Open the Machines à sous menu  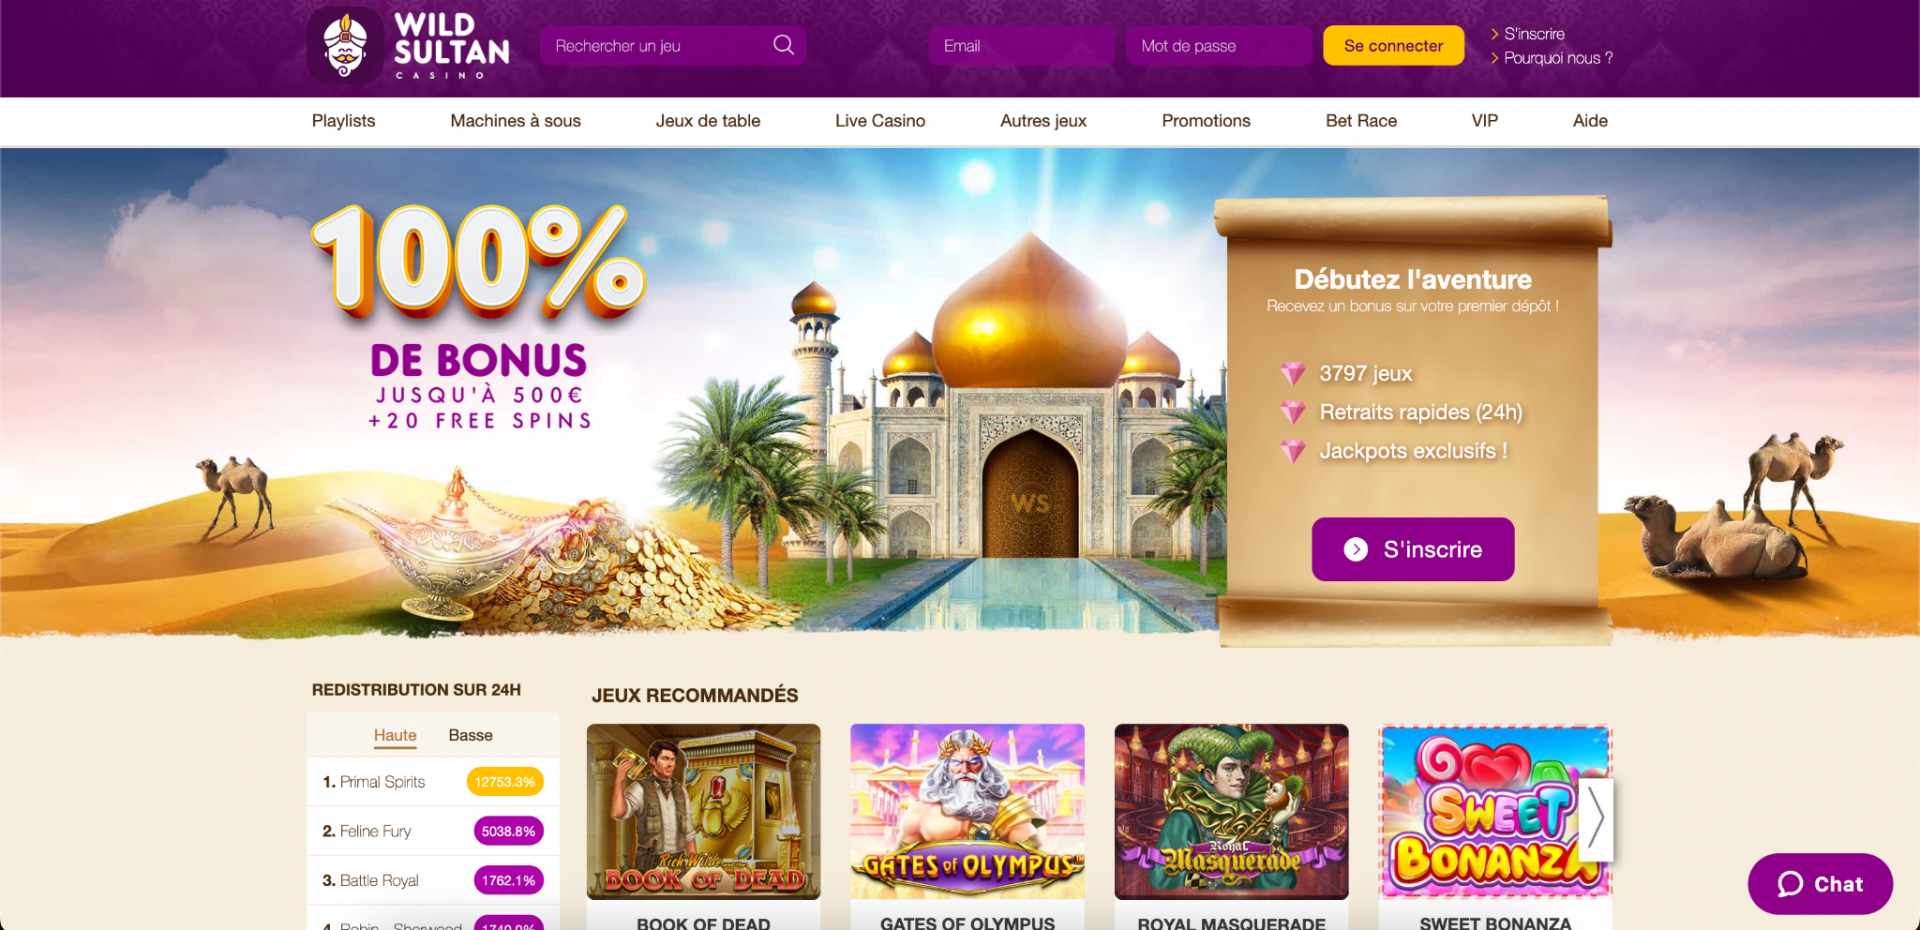515,121
